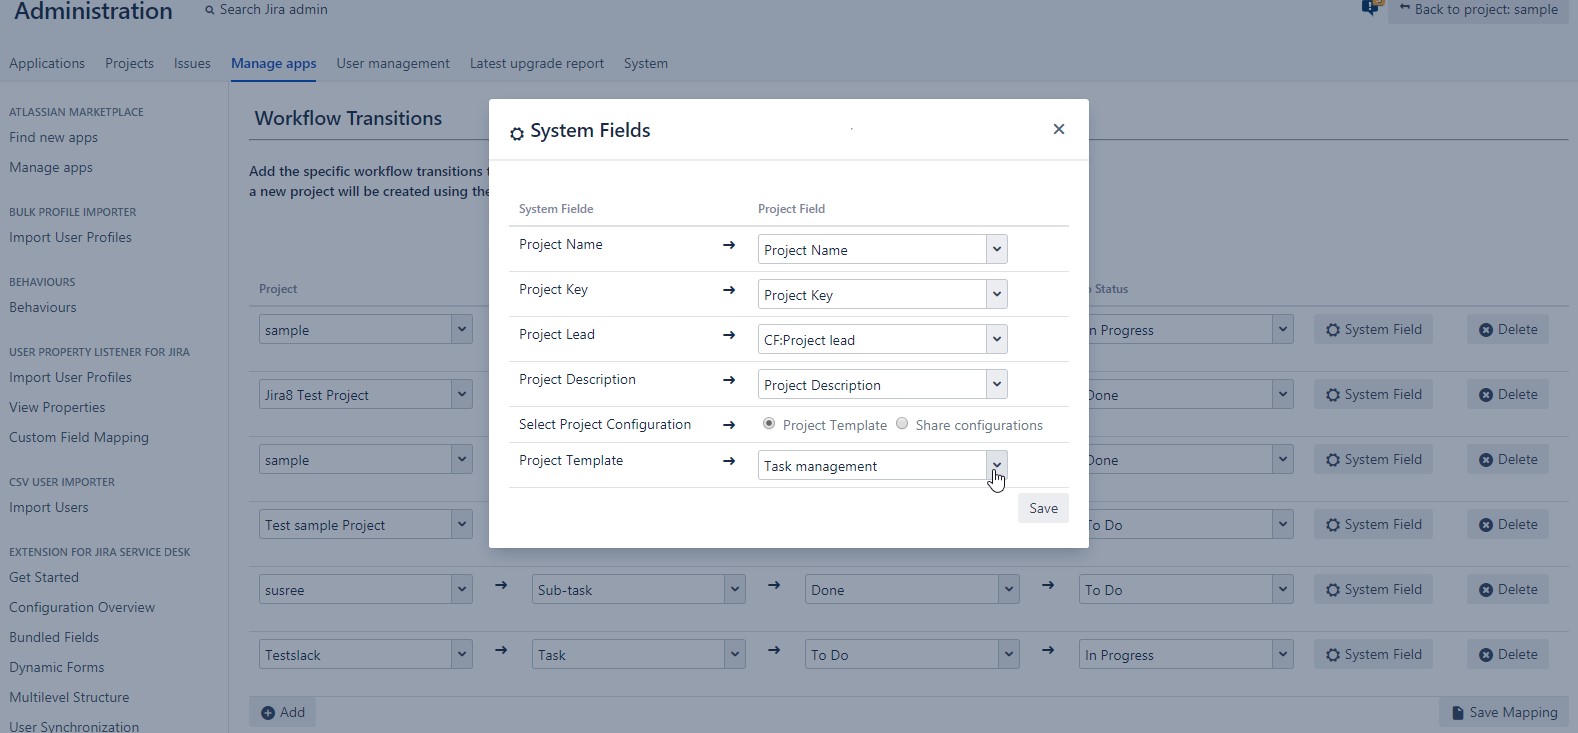The height and width of the screenshot is (733, 1578).
Task: Click the System Fielde column header
Action: click(x=556, y=209)
